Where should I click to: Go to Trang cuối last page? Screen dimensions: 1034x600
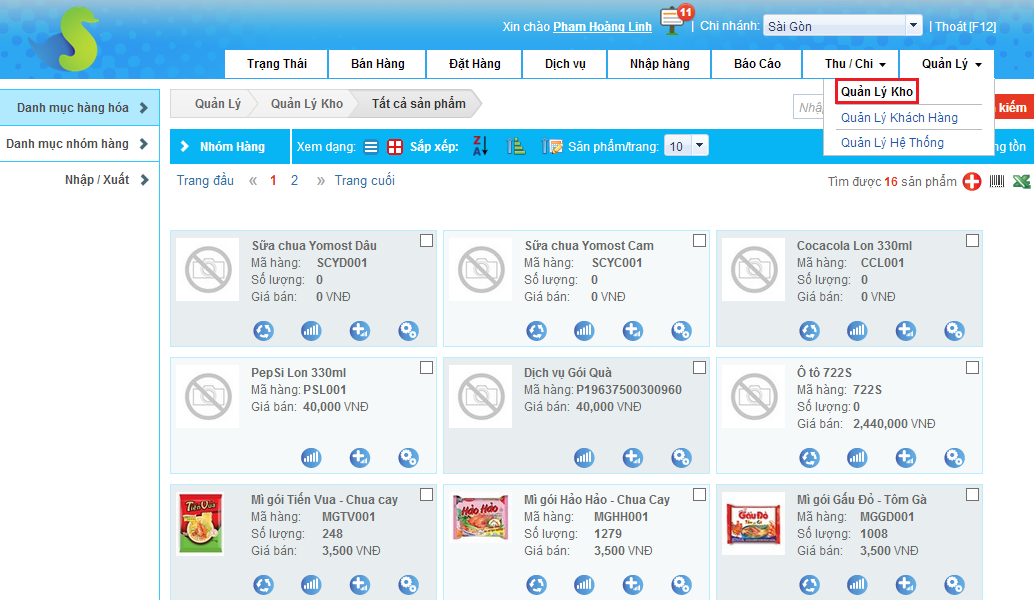click(364, 181)
